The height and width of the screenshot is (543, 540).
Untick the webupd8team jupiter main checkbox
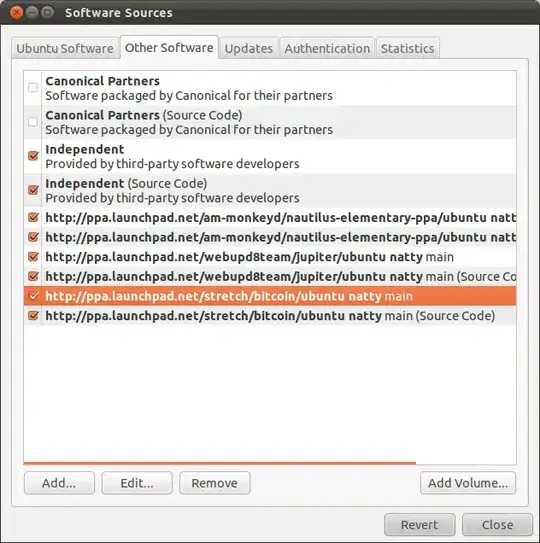point(33,257)
